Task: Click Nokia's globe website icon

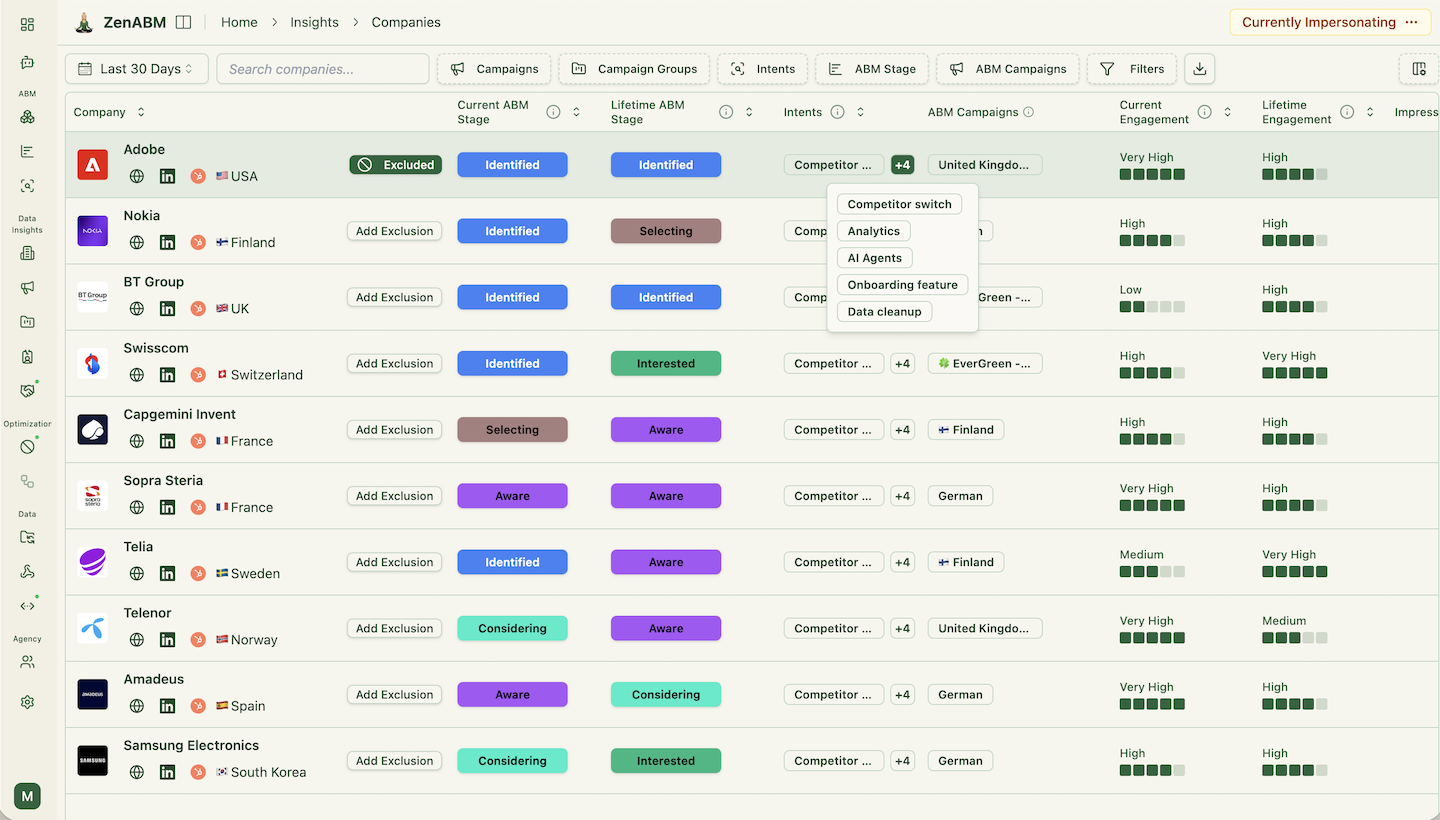Action: (136, 241)
